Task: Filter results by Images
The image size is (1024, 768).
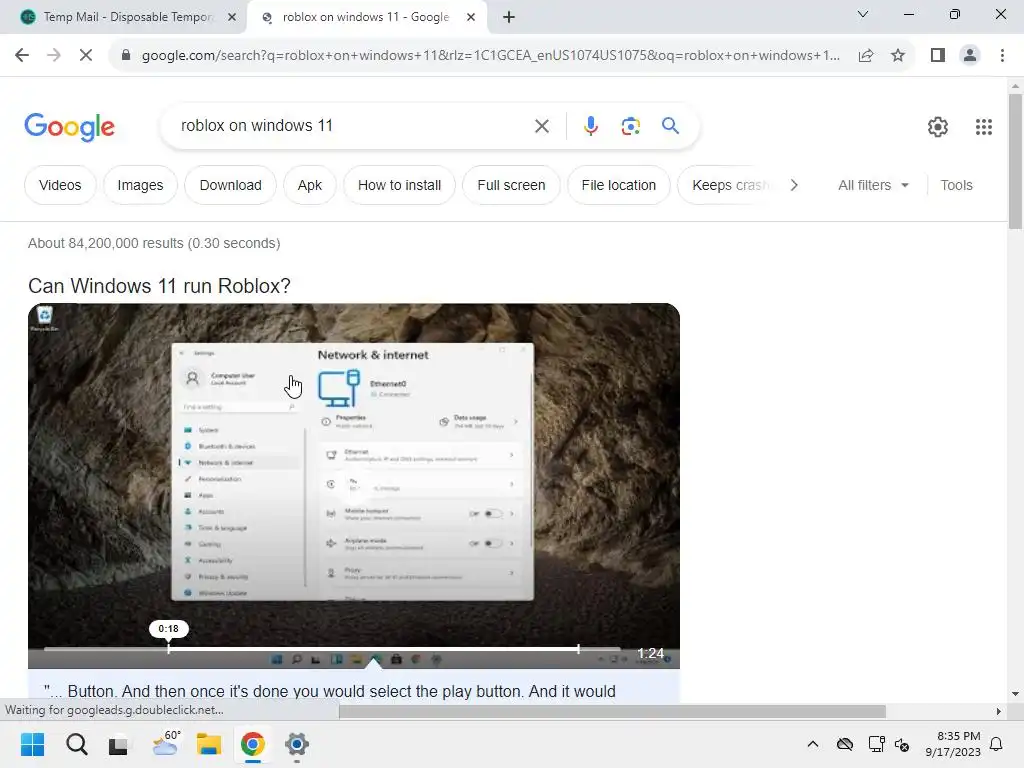Action: pos(140,185)
